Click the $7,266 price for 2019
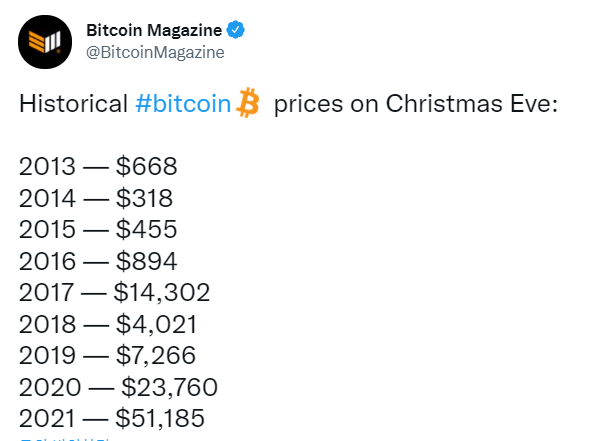The image size is (591, 441). coord(156,355)
